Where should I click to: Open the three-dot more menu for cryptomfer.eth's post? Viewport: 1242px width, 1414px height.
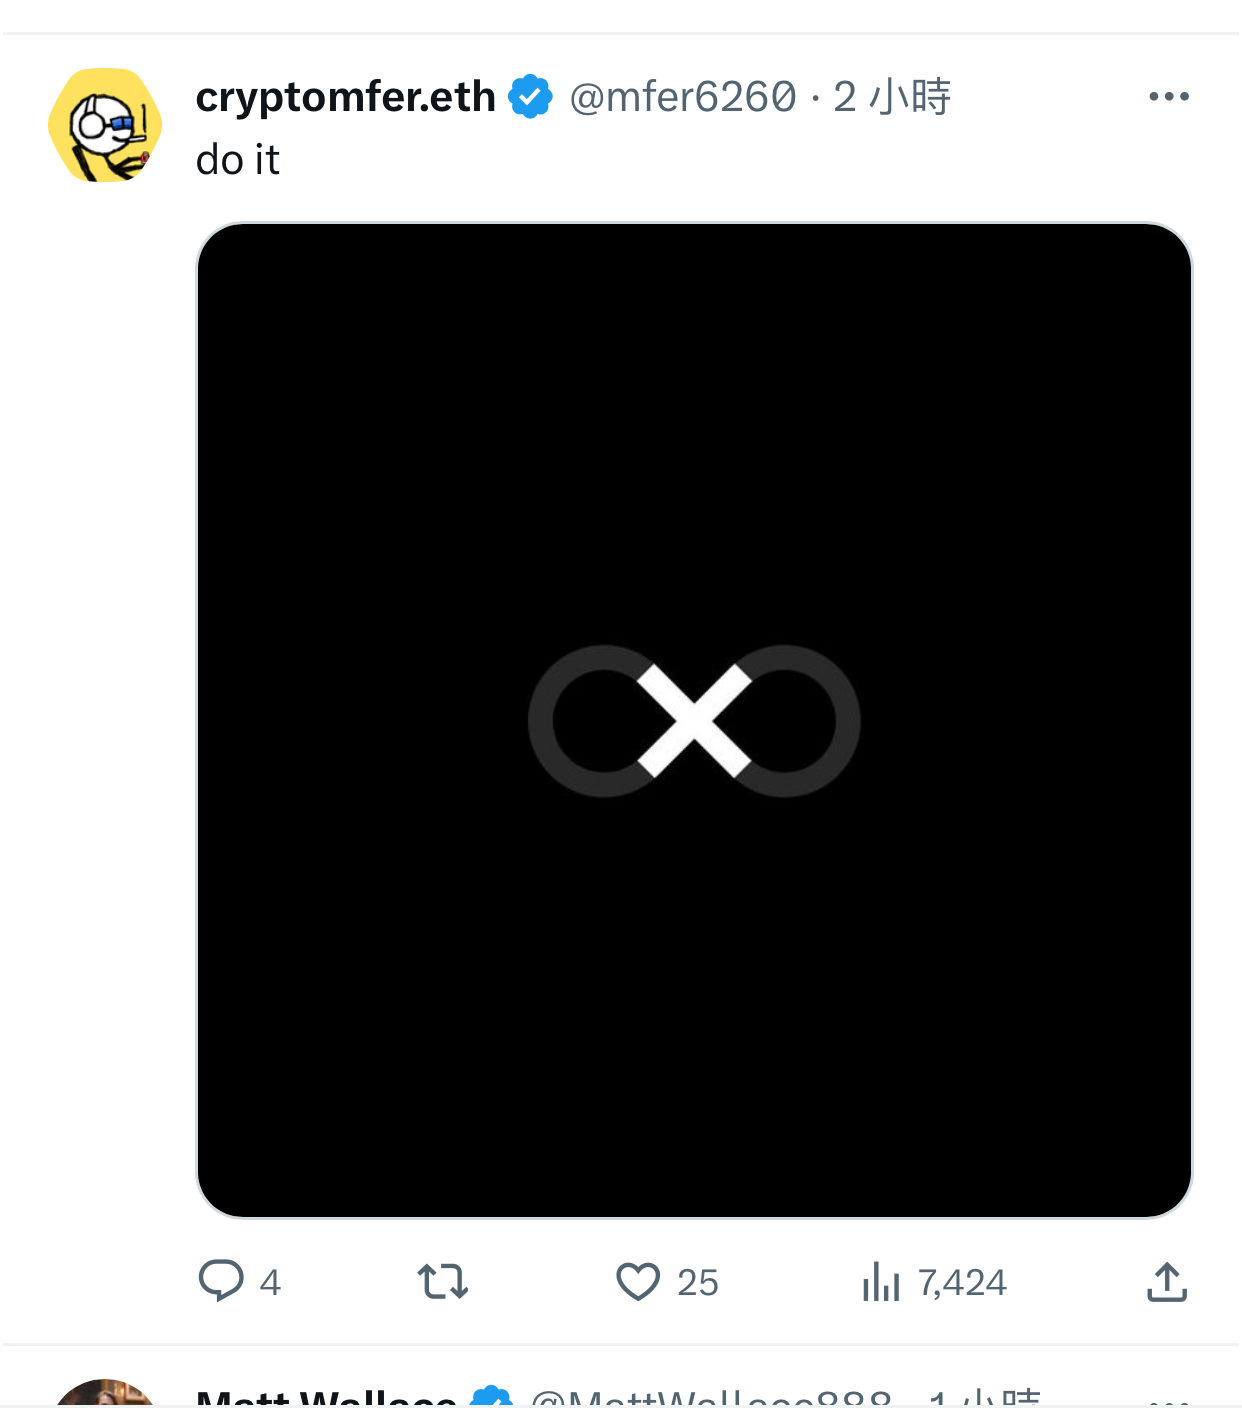point(1169,96)
